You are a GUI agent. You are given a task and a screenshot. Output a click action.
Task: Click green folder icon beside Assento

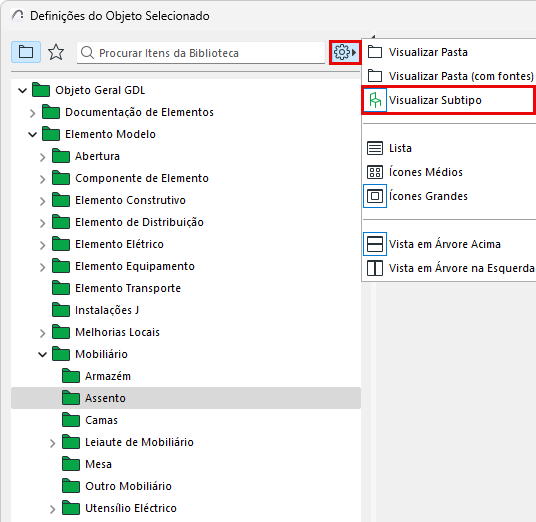click(x=71, y=398)
